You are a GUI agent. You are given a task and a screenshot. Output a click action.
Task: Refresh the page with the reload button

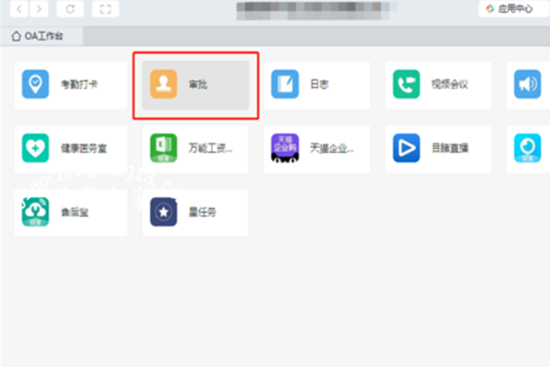coord(70,9)
